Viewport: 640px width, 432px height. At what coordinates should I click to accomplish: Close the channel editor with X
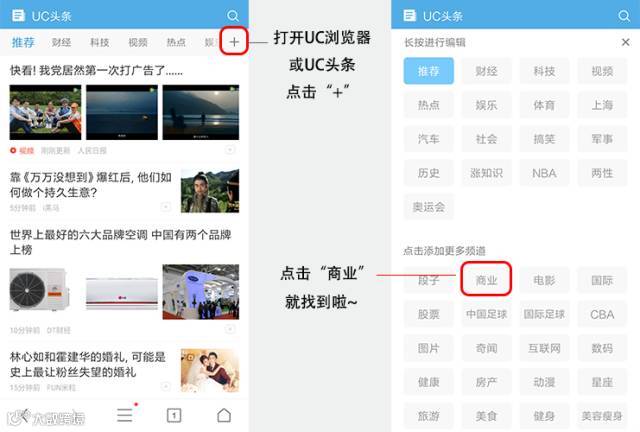[x=625, y=42]
